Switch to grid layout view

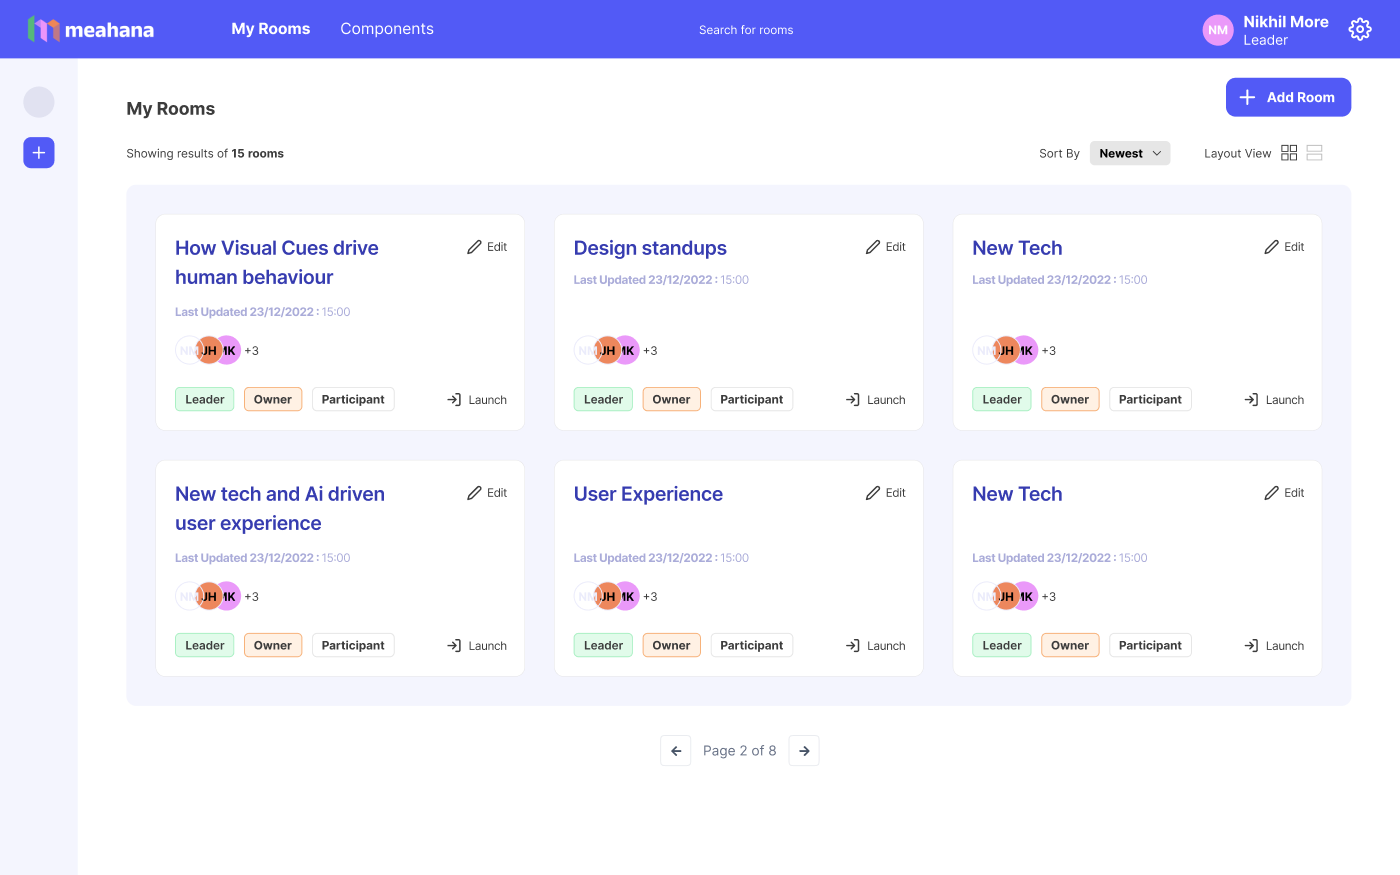[x=1289, y=153]
